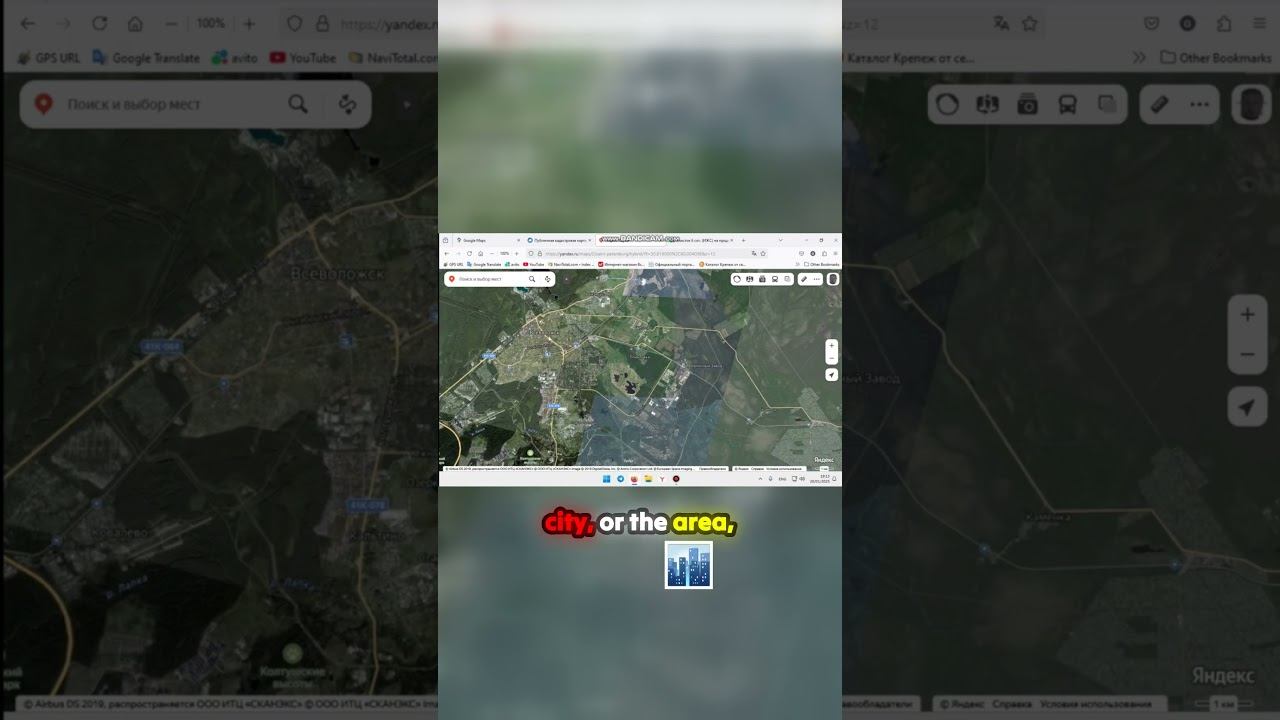Open the Pocket icon in the large background toolbar
The width and height of the screenshot is (1280, 720).
point(1151,23)
